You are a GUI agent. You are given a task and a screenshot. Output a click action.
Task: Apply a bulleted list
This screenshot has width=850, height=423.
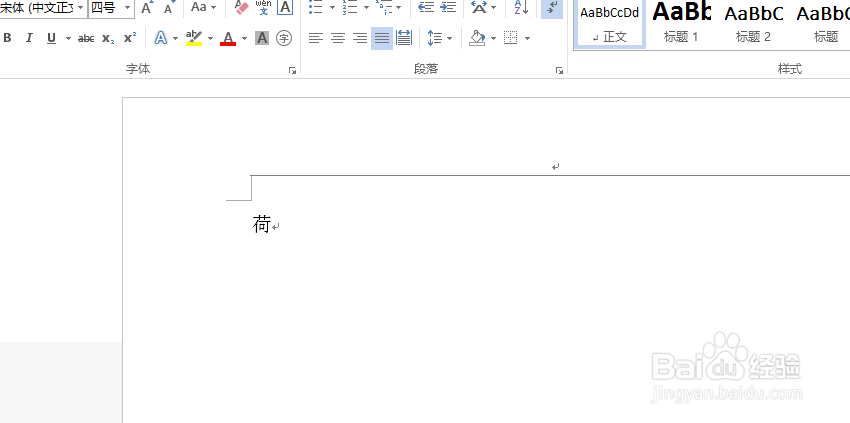click(x=317, y=8)
